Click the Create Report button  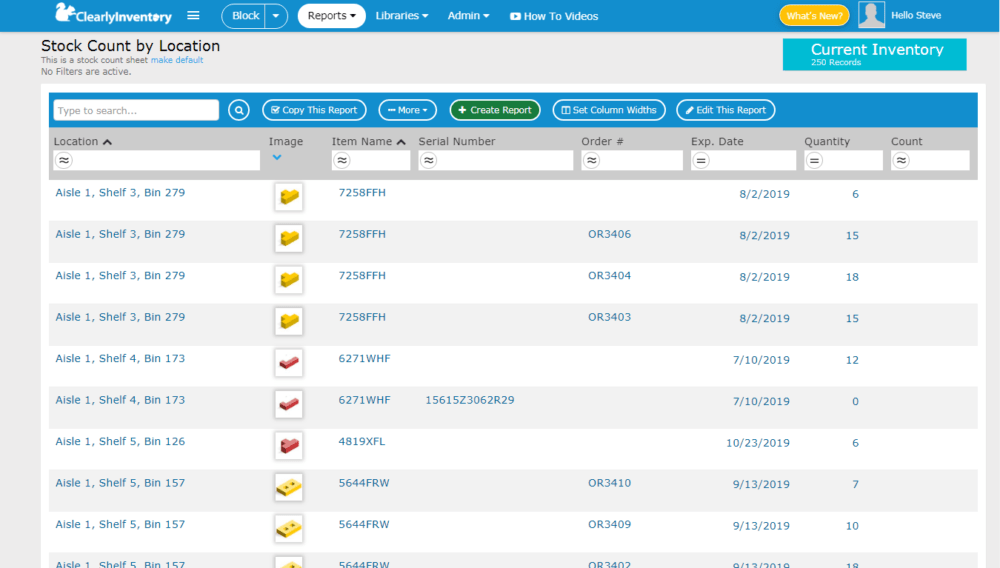coord(495,110)
